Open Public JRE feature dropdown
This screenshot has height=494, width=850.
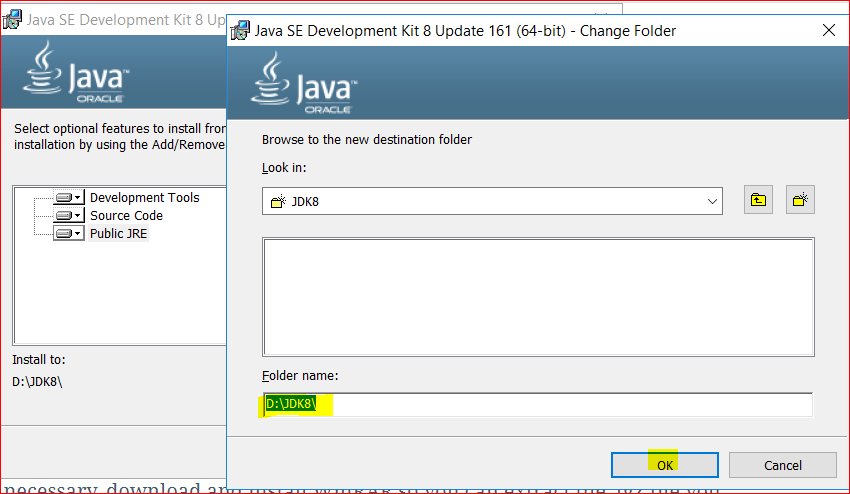pyautogui.click(x=69, y=233)
